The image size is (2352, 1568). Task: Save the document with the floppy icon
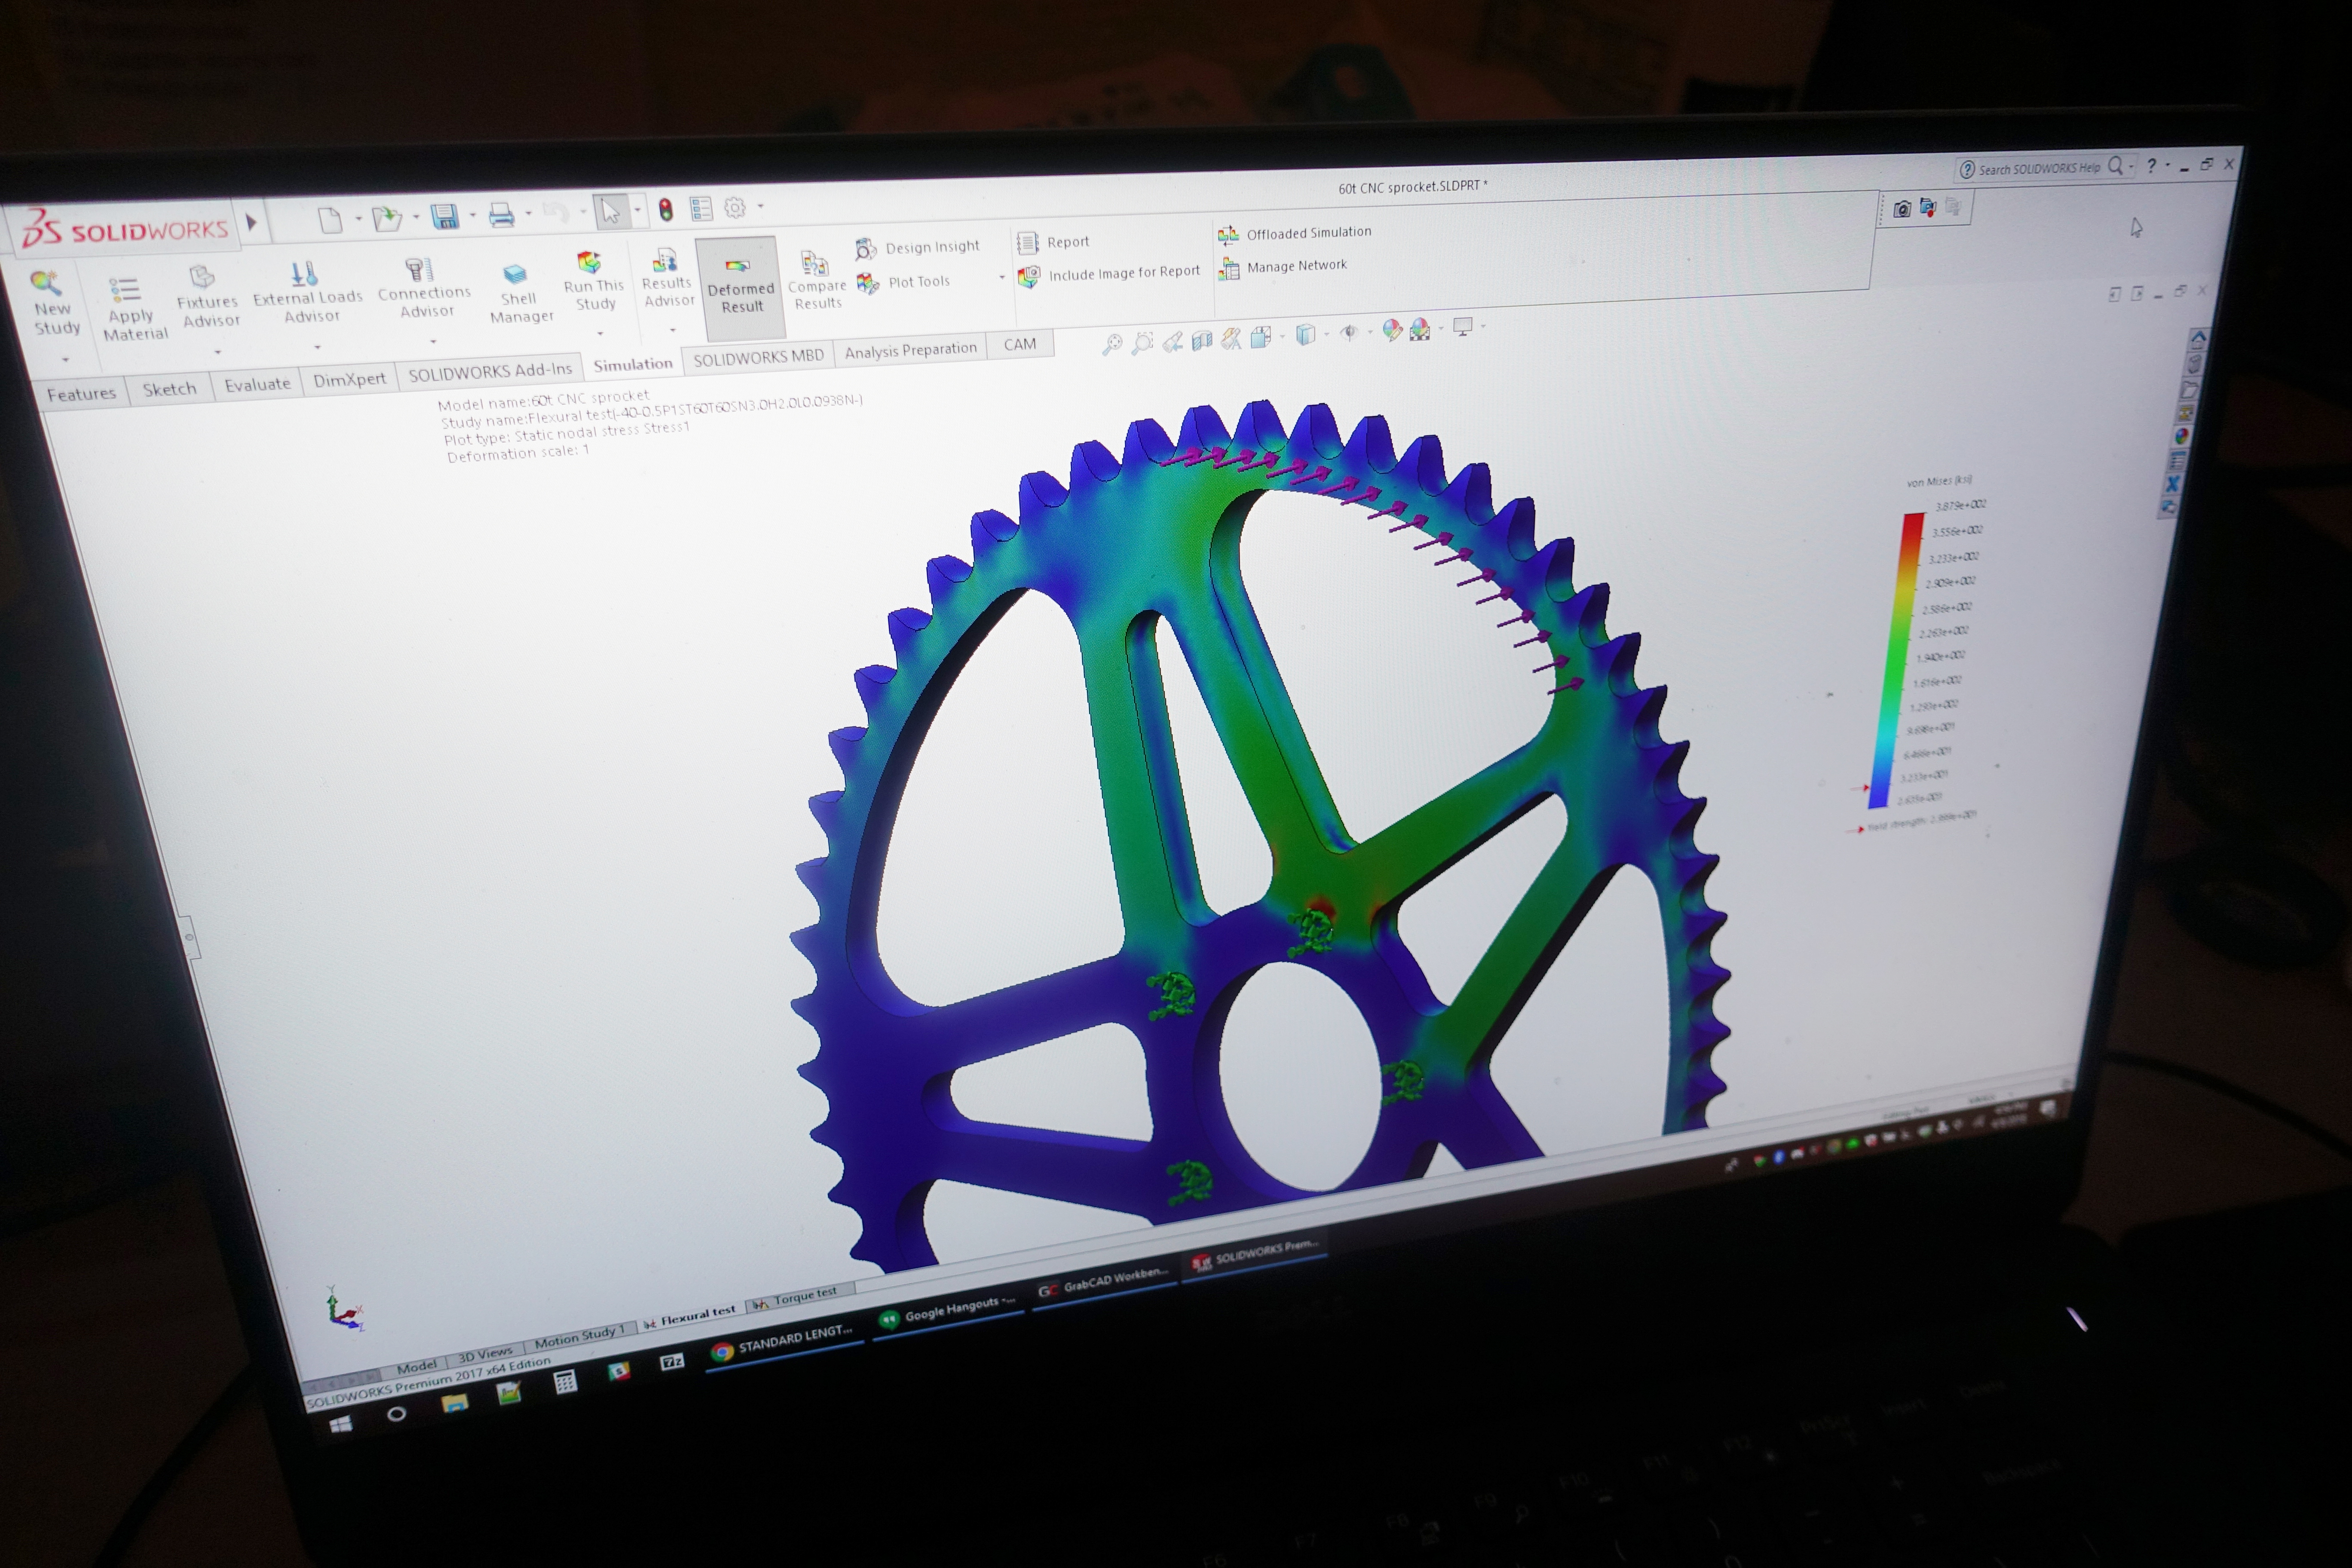[444, 216]
